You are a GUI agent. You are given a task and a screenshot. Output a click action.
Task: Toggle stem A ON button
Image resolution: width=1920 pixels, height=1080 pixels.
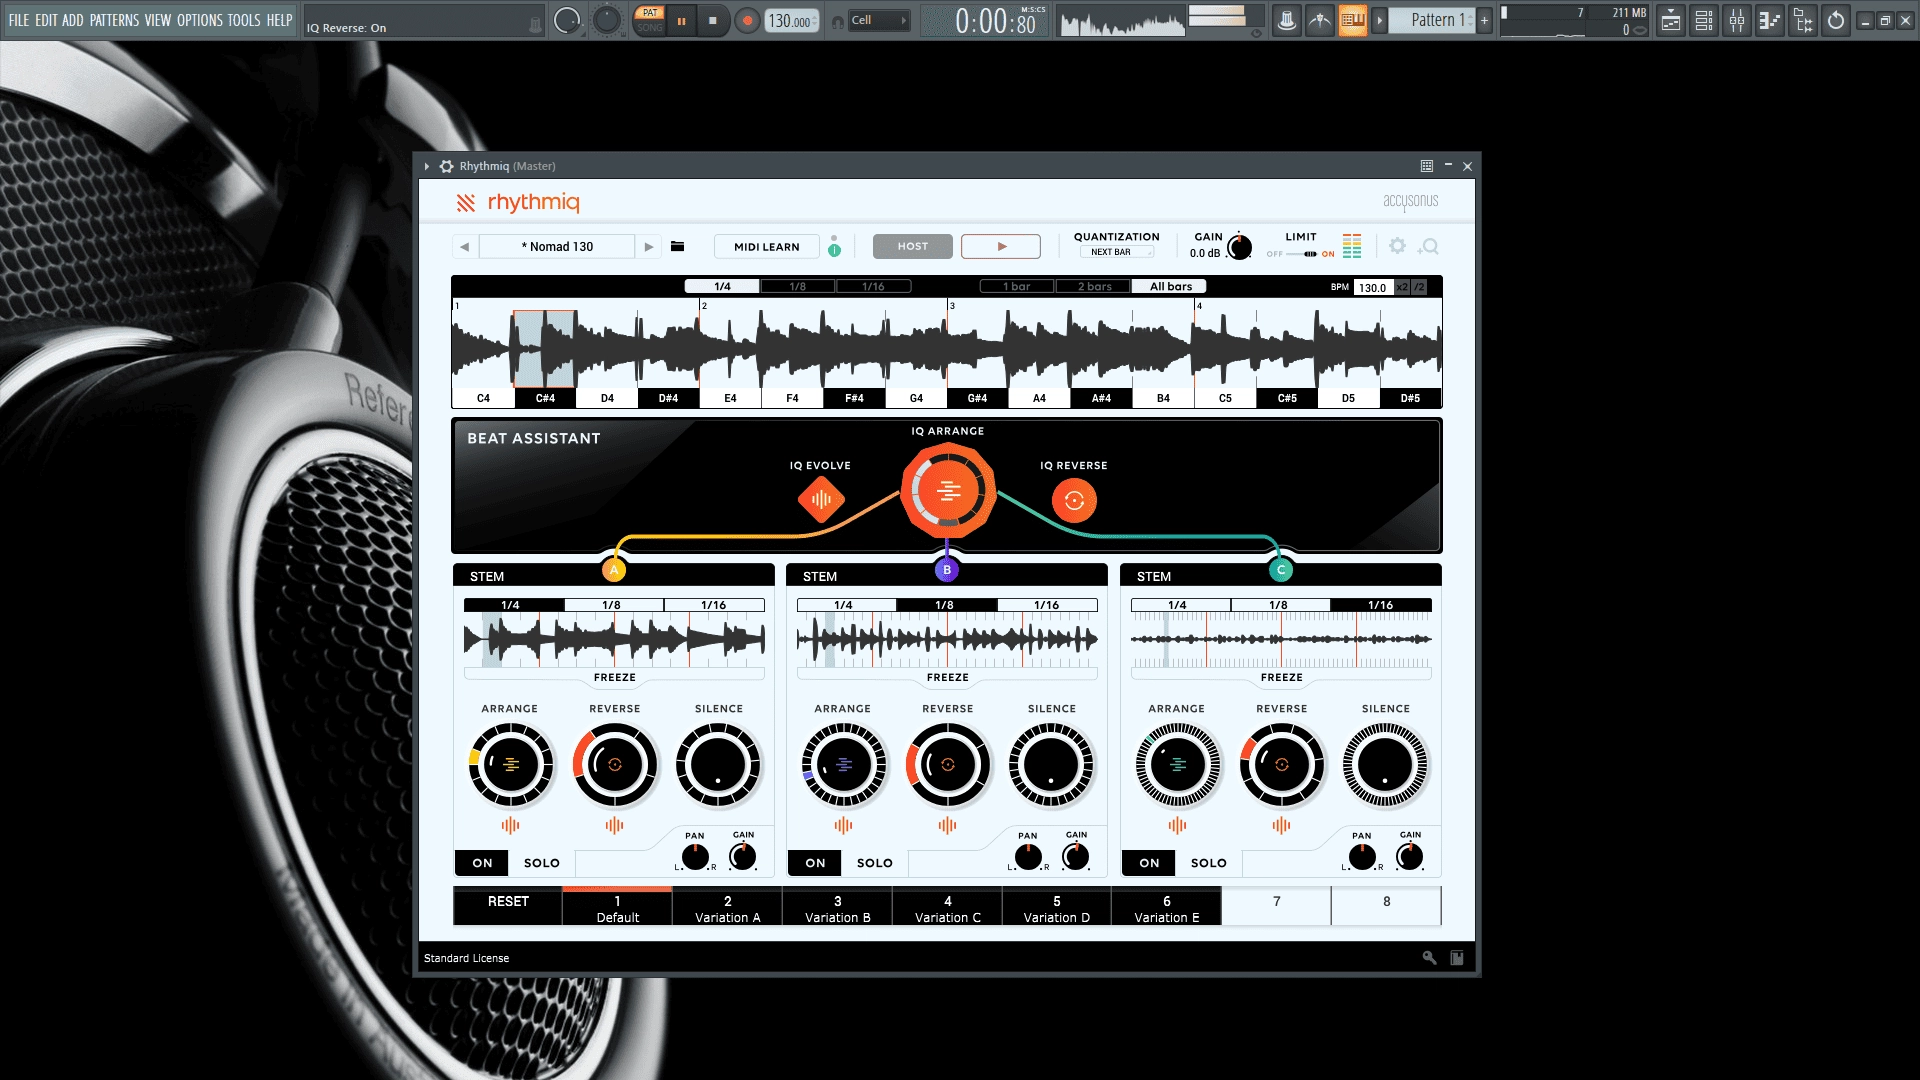click(x=482, y=863)
